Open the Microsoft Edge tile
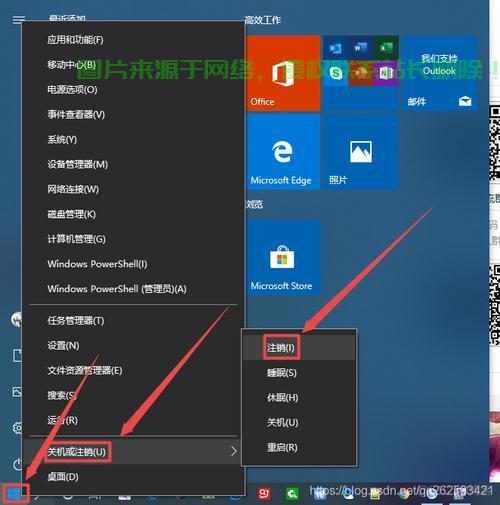 coord(284,152)
